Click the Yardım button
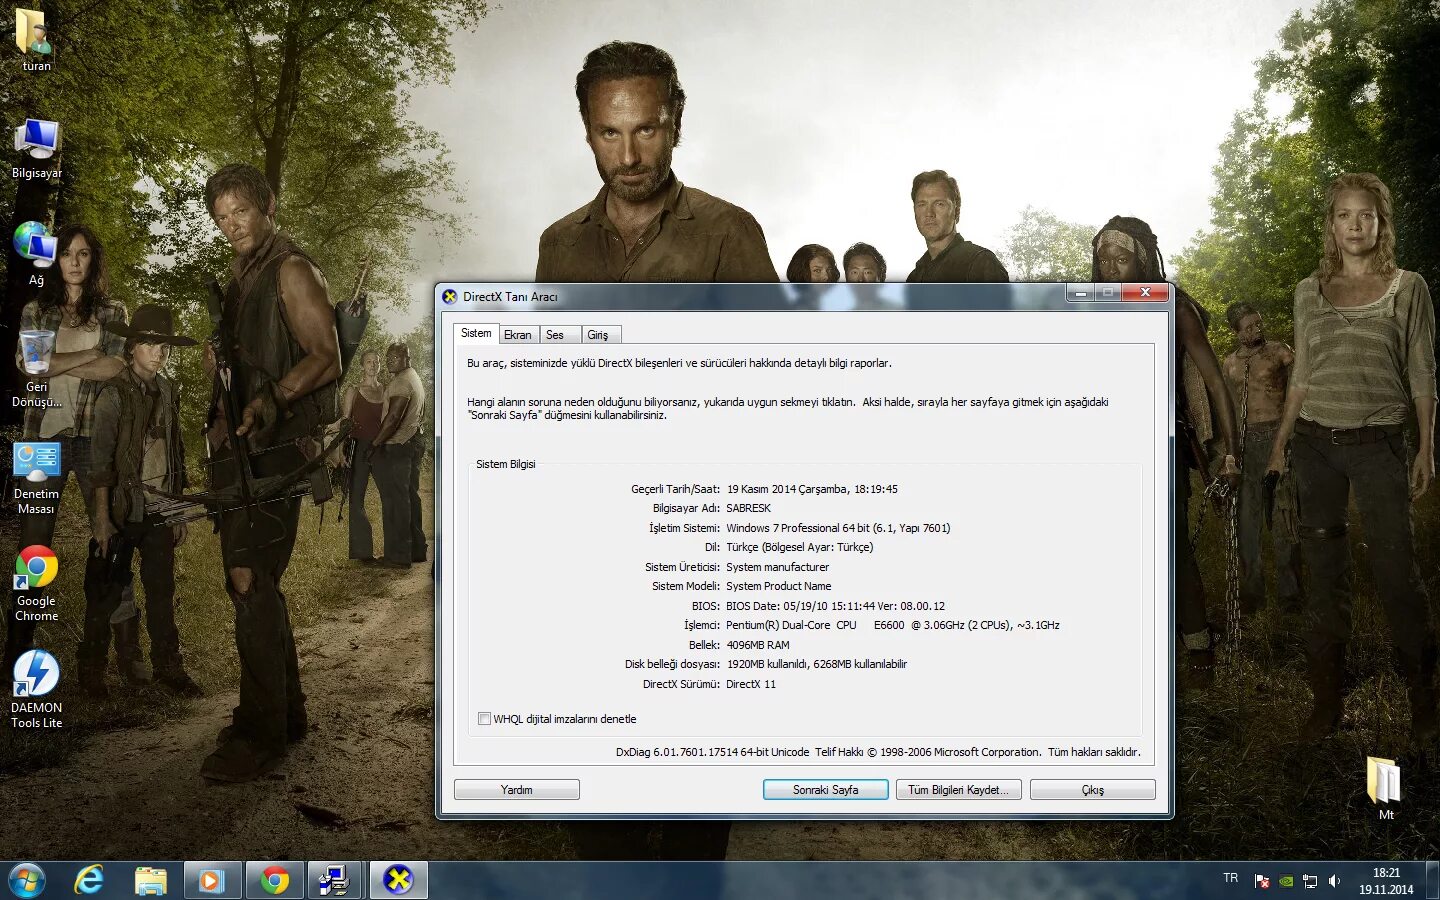Viewport: 1440px width, 900px height. coord(517,790)
